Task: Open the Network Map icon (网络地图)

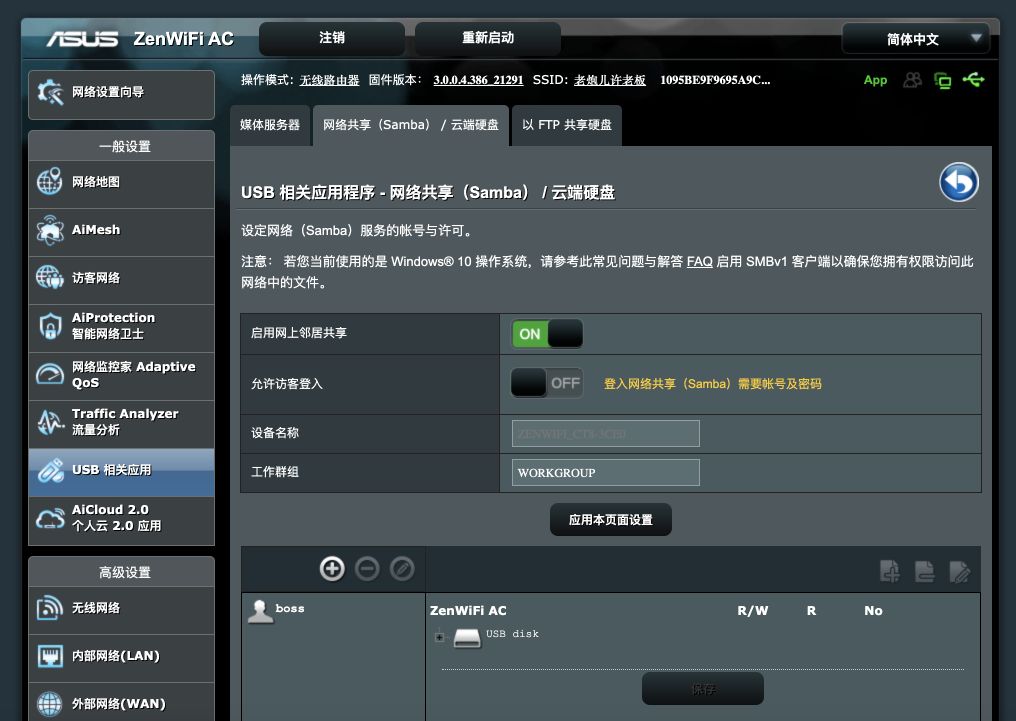Action: tap(49, 182)
